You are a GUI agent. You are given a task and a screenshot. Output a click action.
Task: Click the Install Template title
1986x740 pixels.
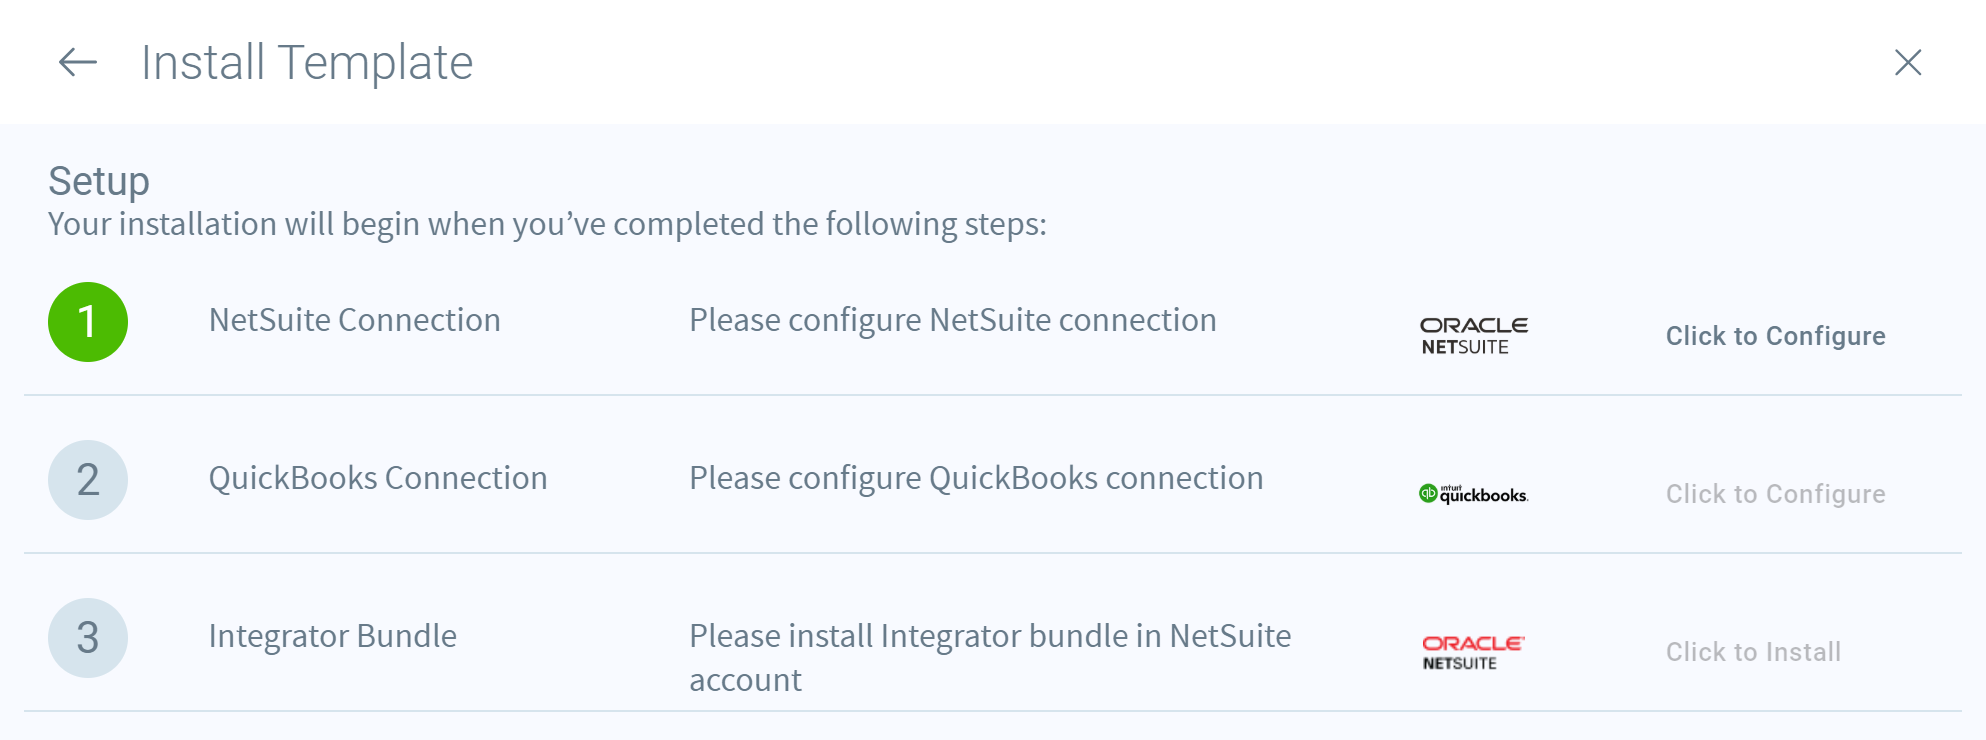307,63
